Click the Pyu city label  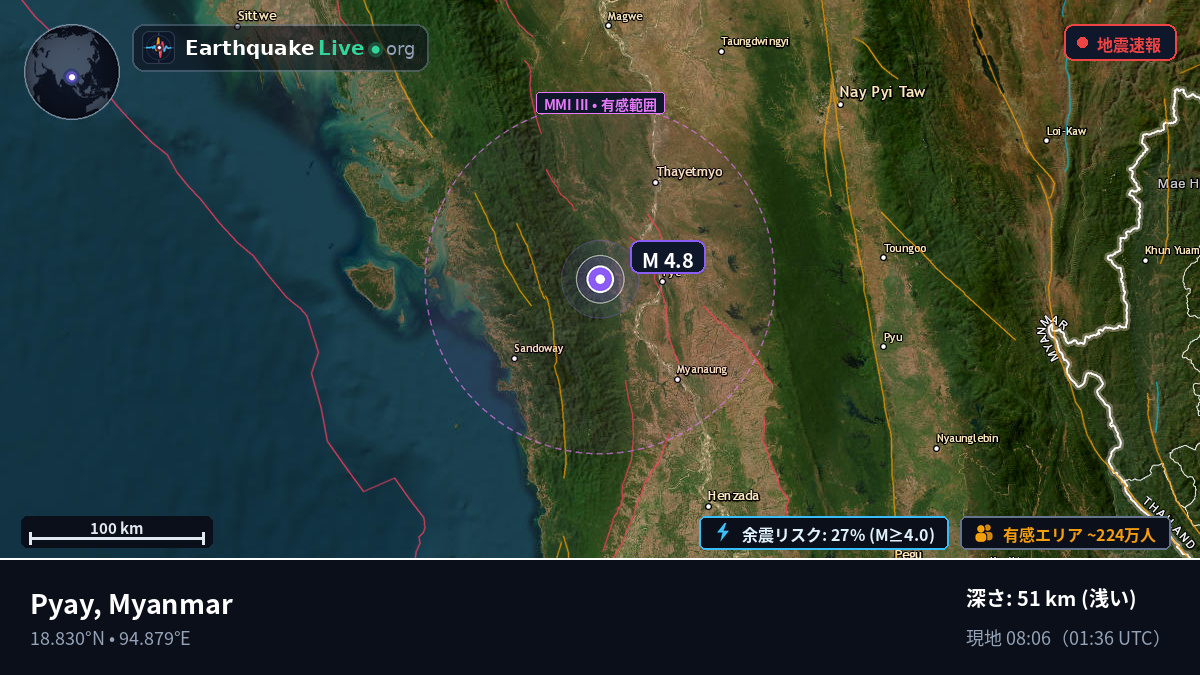click(893, 337)
